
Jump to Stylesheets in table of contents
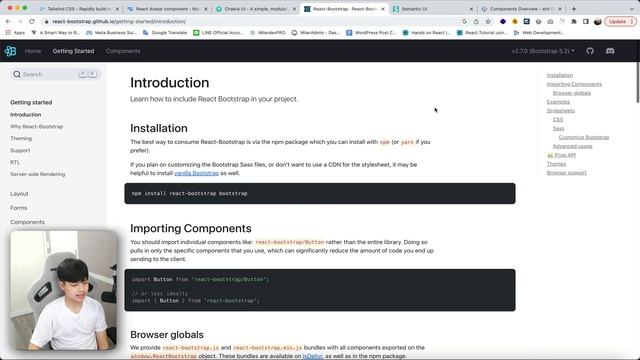tap(560, 111)
